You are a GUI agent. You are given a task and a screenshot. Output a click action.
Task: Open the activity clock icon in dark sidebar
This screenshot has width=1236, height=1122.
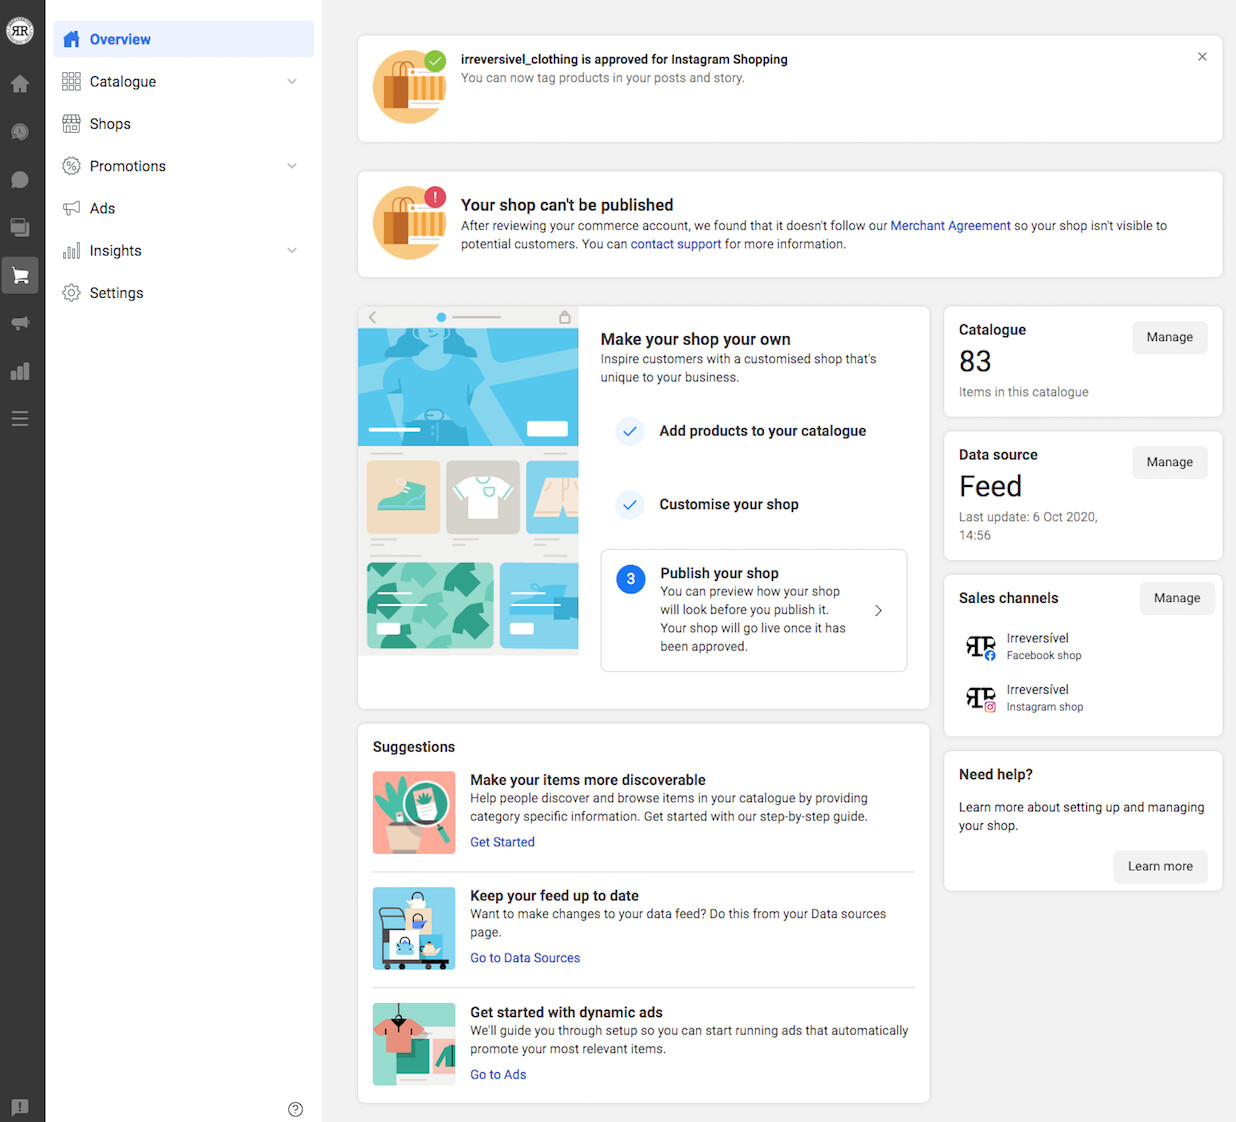coord(20,132)
